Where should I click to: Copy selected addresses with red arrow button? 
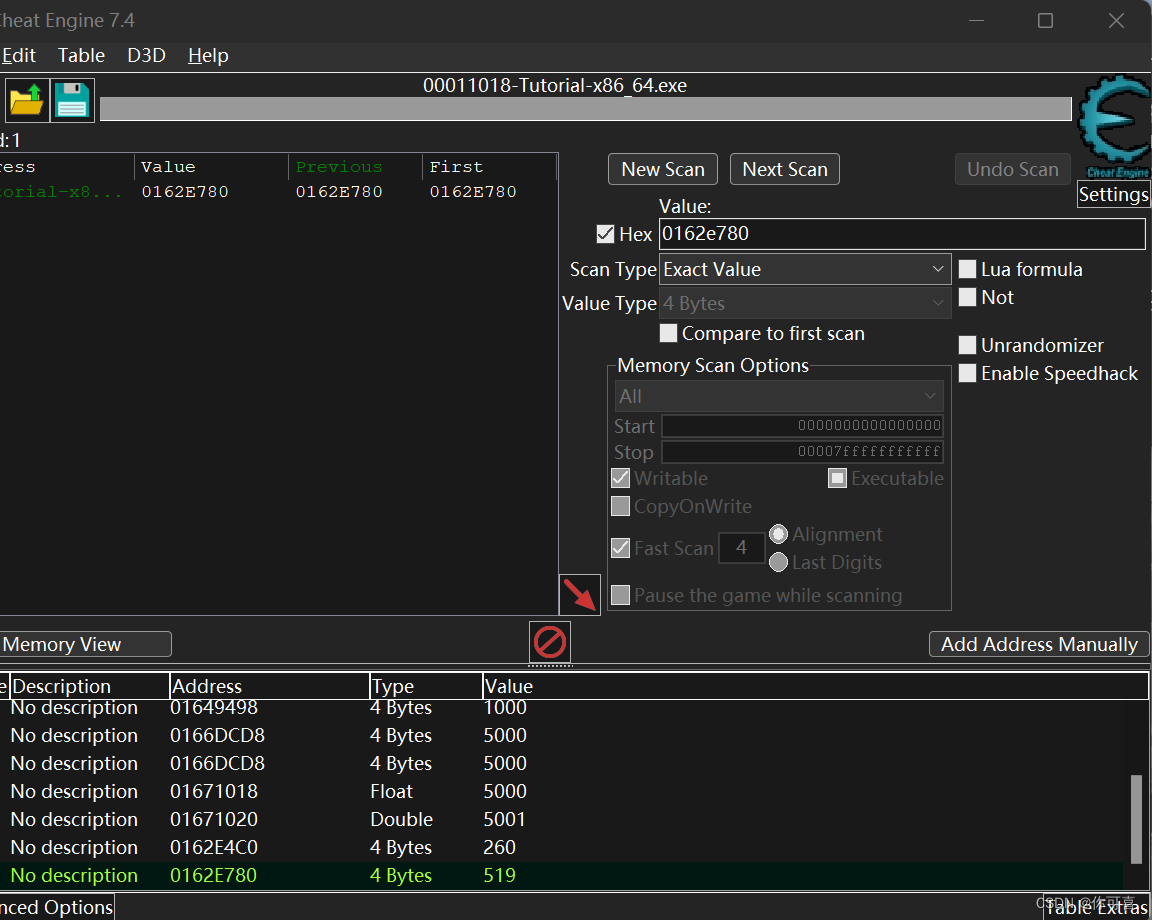(x=580, y=594)
